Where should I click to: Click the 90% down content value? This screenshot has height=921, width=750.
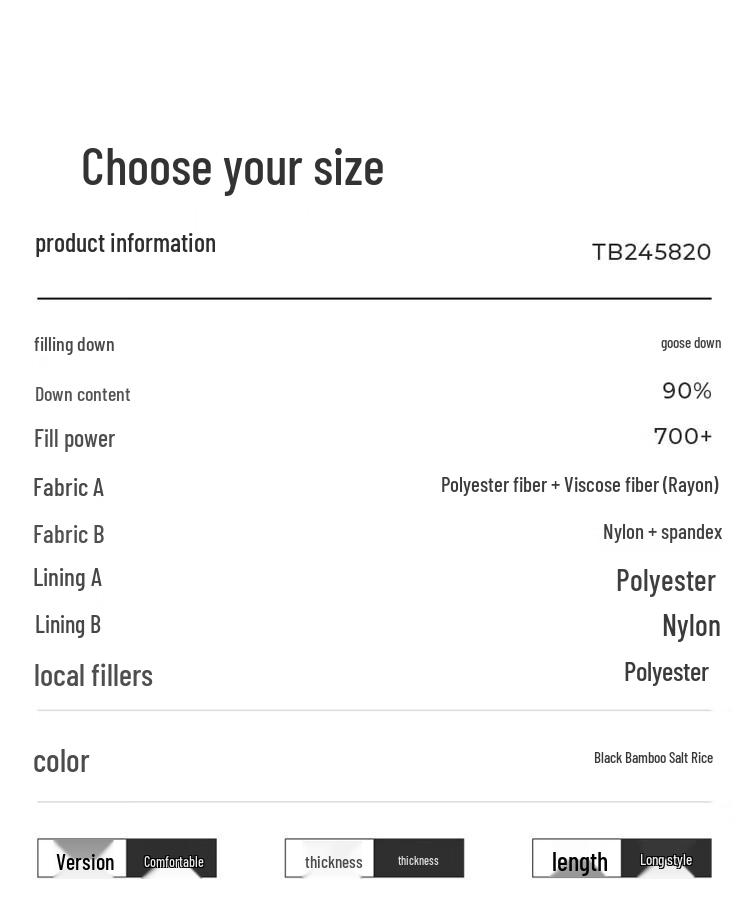(686, 391)
